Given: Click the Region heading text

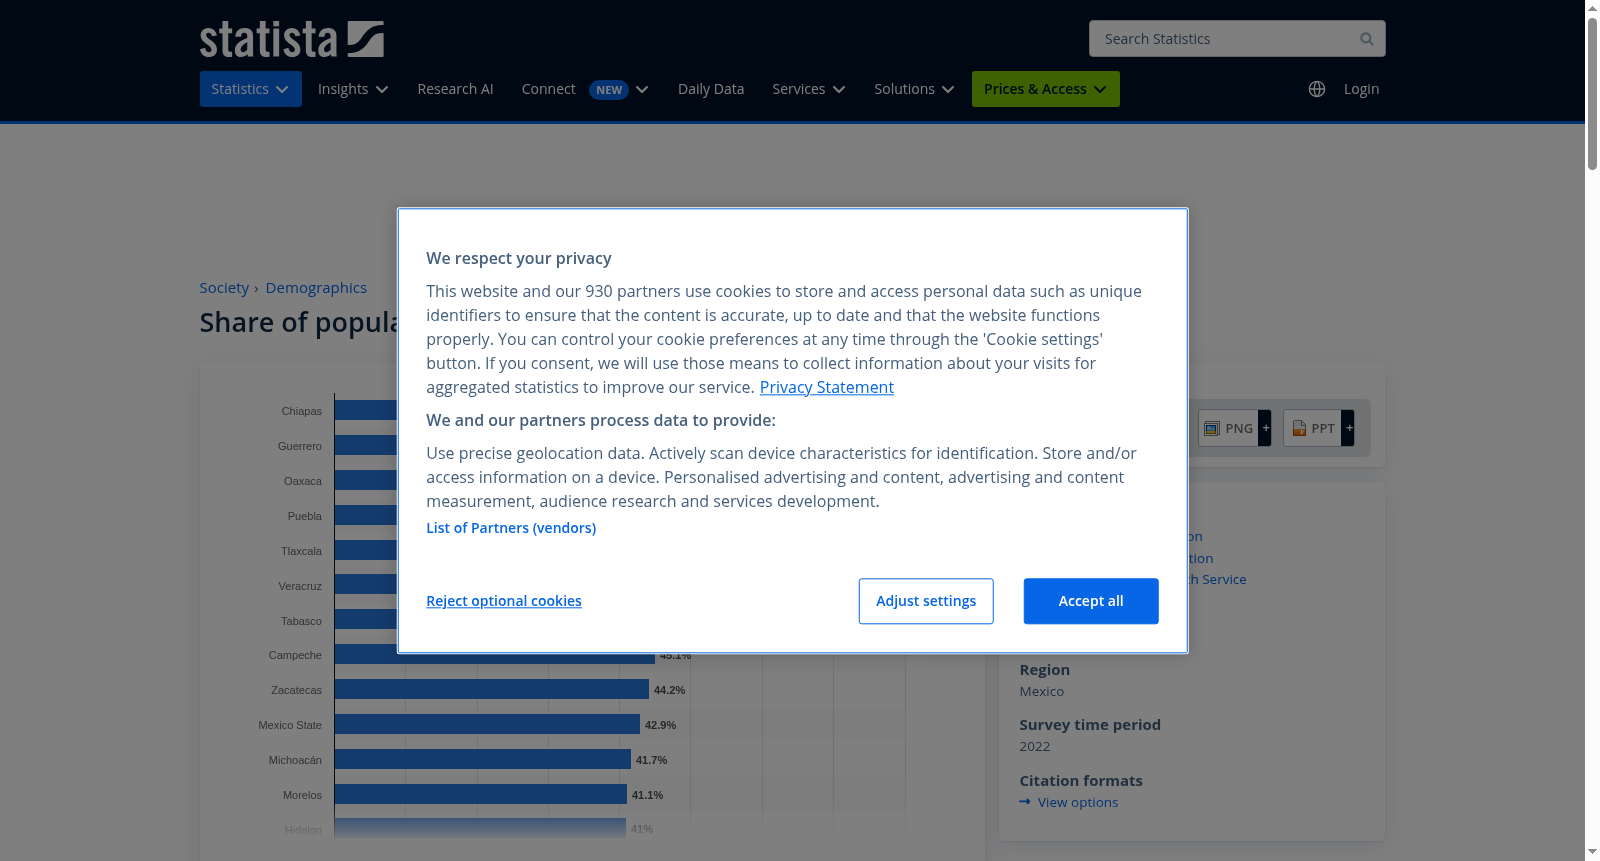Looking at the screenshot, I should pos(1045,670).
